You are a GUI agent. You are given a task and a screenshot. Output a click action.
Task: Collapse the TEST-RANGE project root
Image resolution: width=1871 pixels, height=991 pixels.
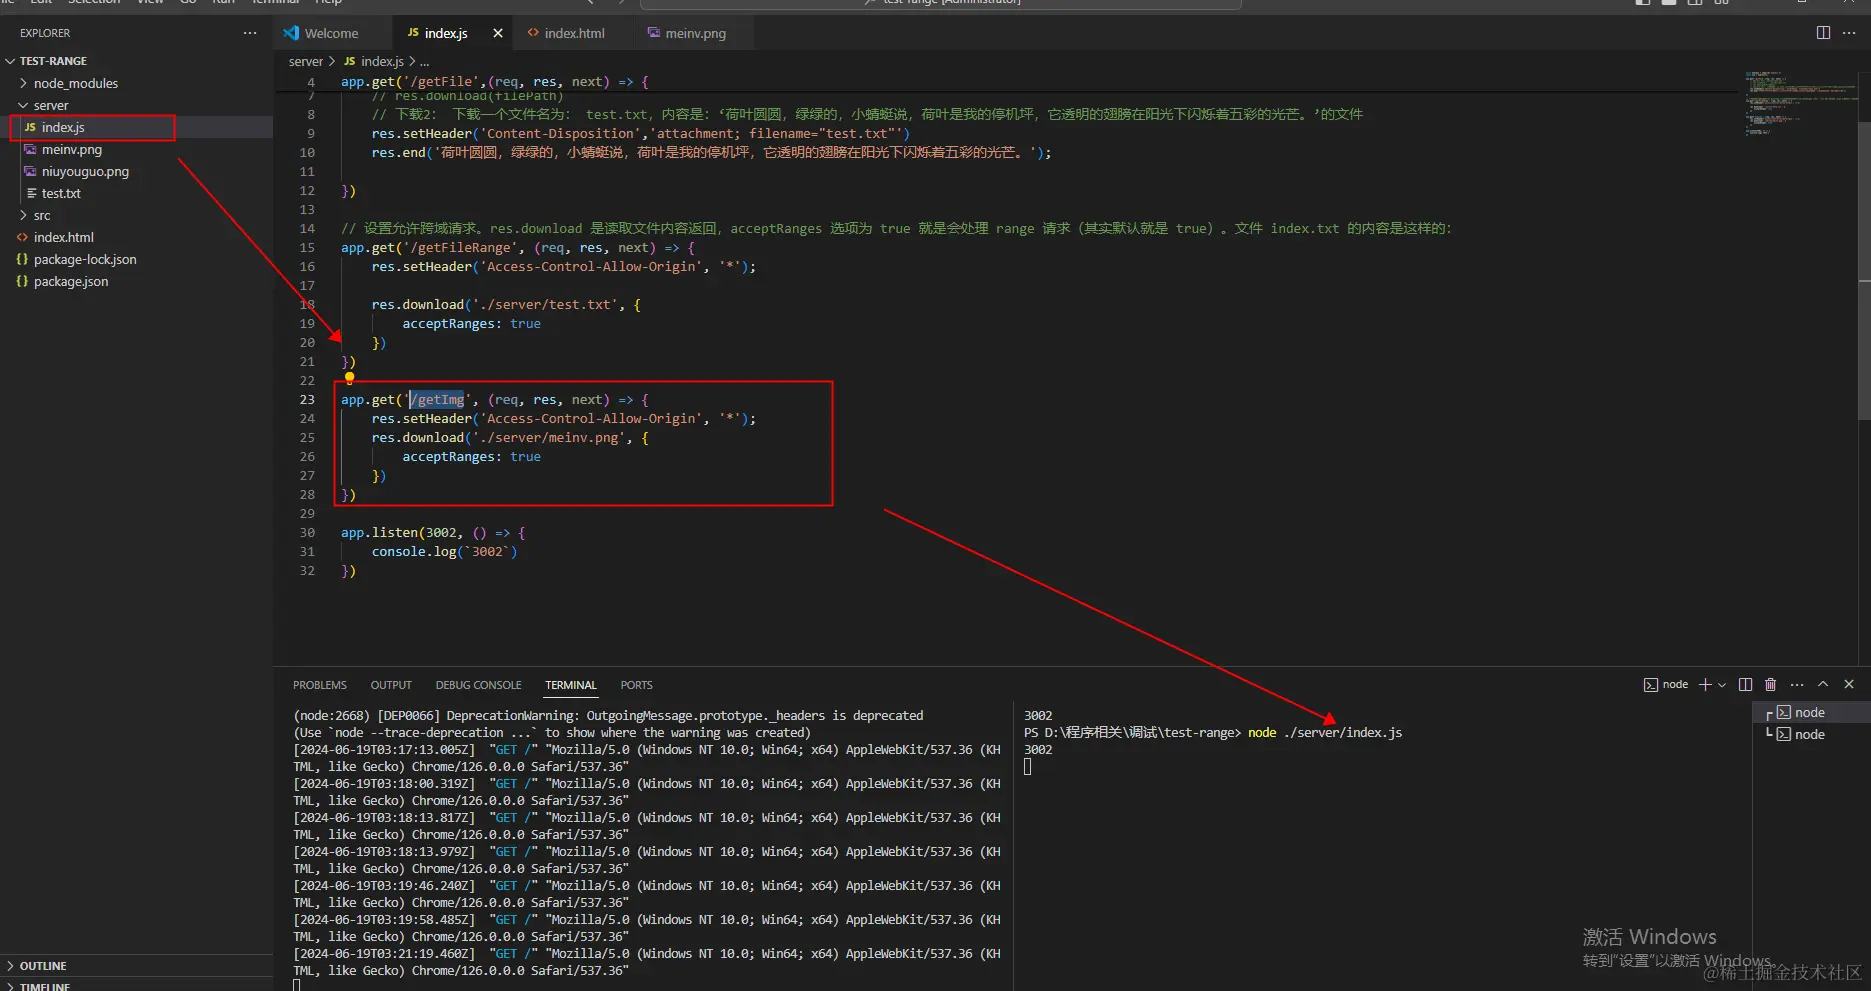pyautogui.click(x=52, y=61)
